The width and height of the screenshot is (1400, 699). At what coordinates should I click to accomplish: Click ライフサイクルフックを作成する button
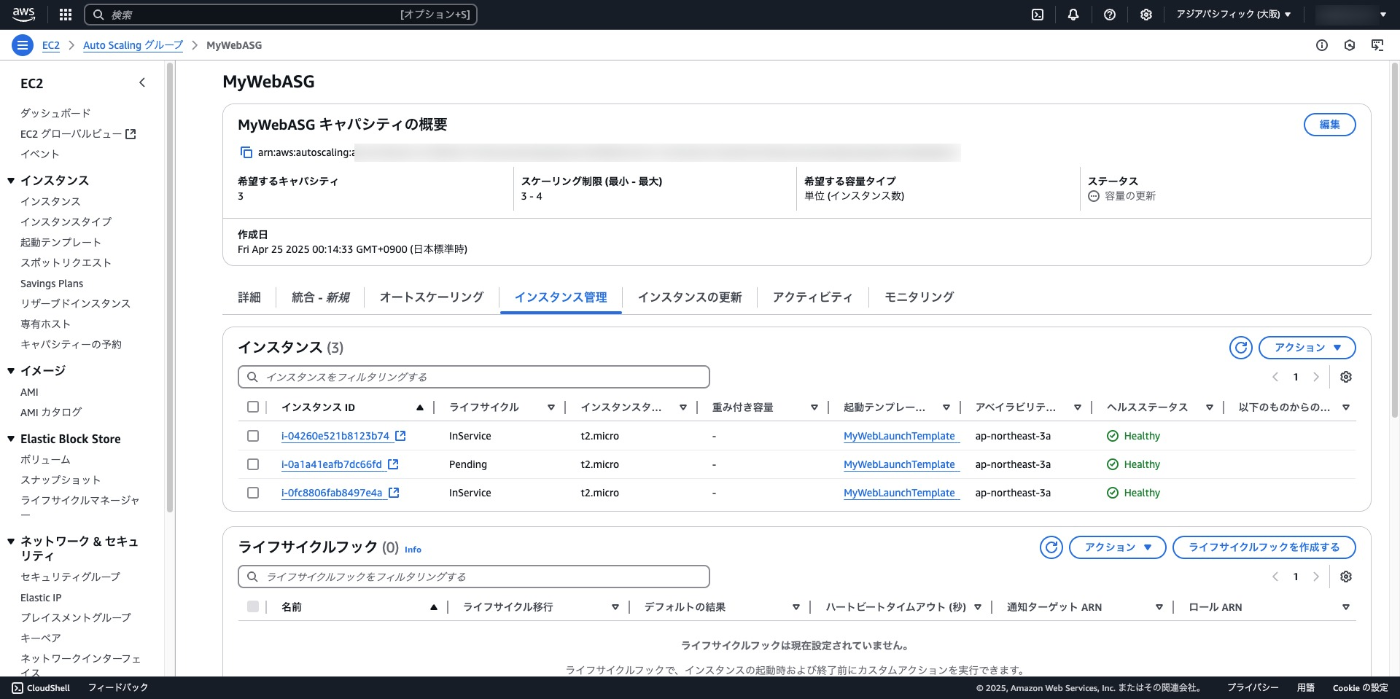(1264, 547)
